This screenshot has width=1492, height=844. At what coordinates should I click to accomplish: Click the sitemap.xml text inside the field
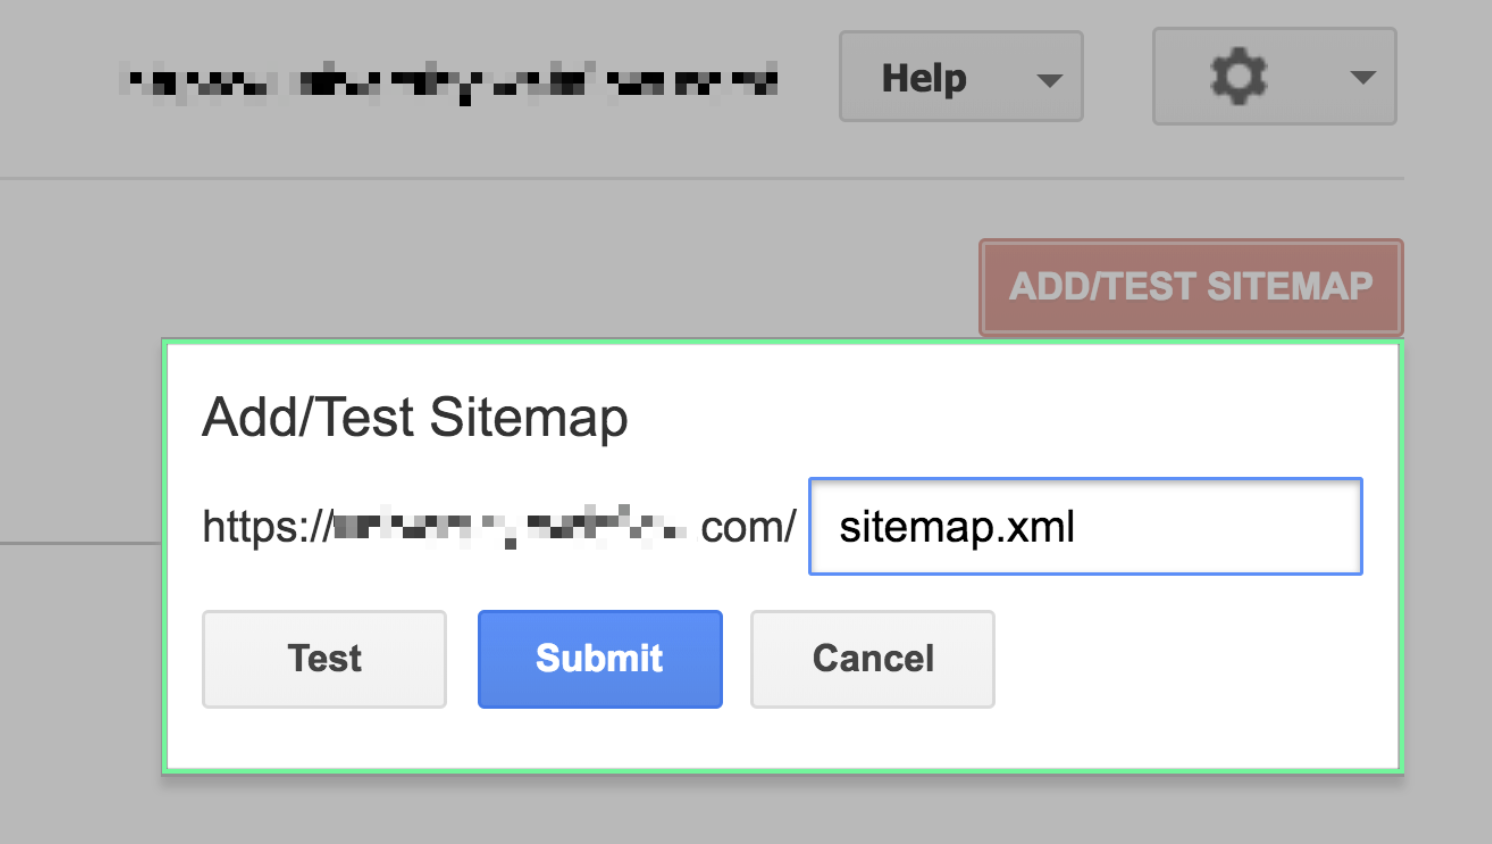tap(957, 527)
